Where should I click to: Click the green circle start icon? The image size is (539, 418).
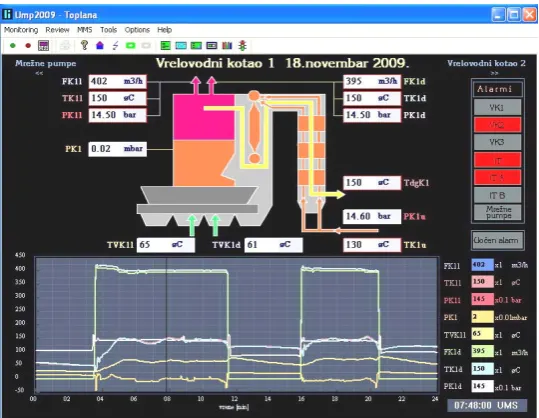point(13,45)
